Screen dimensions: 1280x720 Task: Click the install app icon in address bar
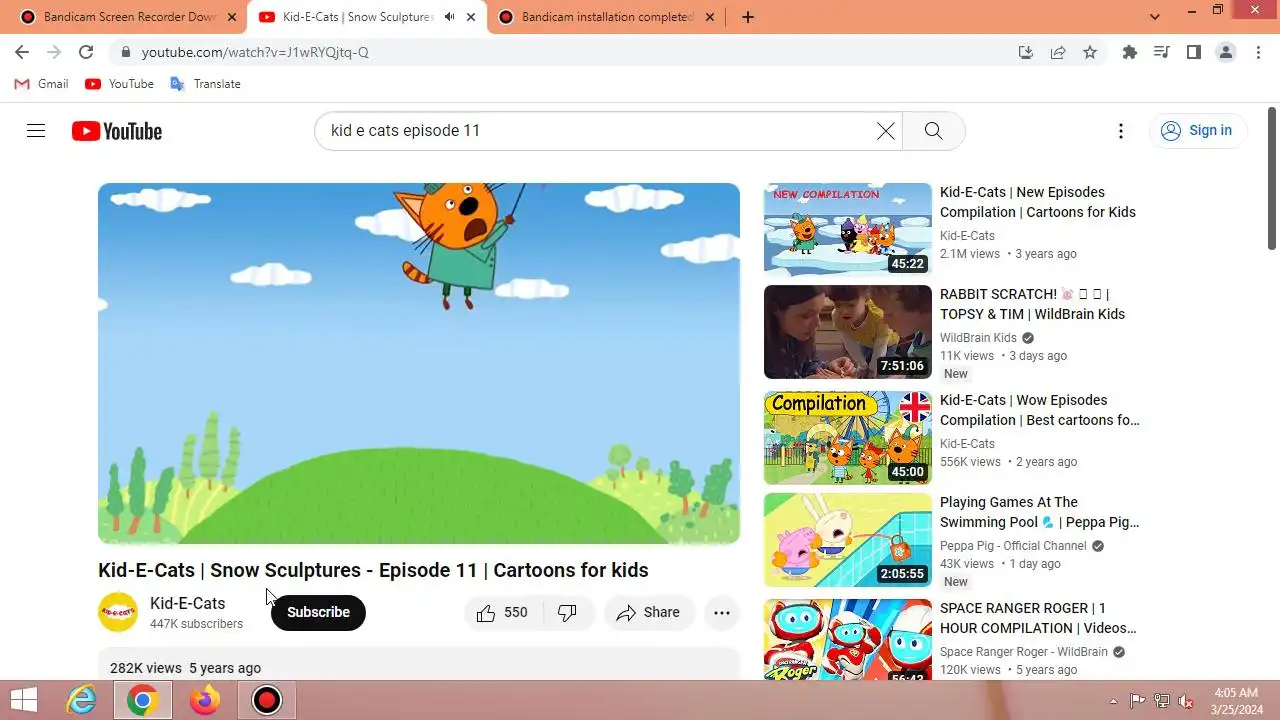[1026, 52]
